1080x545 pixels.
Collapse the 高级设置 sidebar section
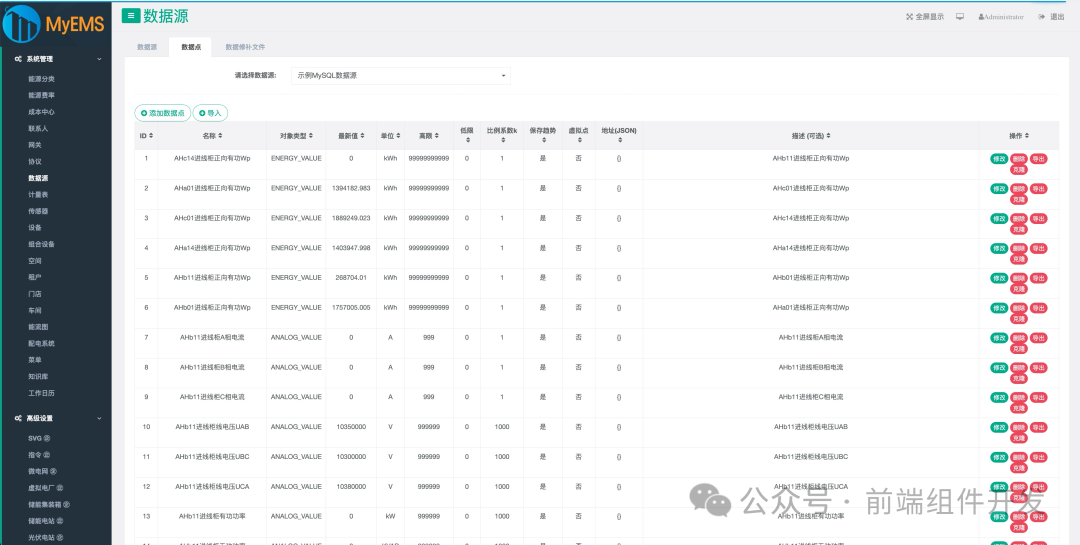point(56,418)
